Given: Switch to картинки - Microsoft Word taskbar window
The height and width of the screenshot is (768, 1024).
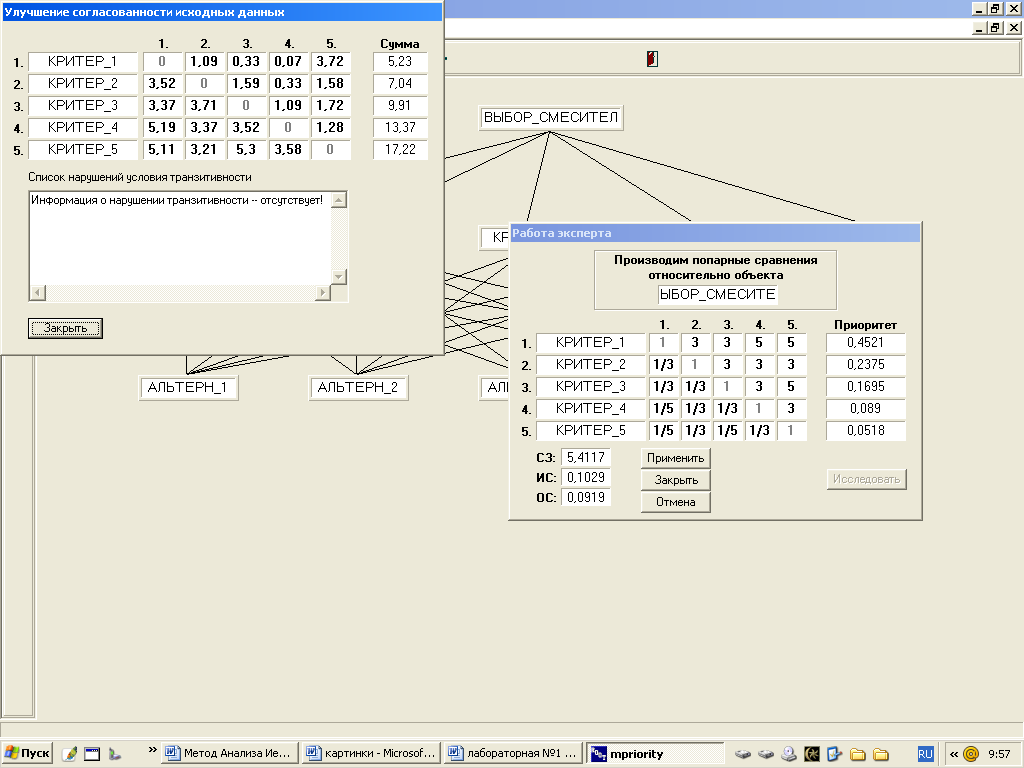Looking at the screenshot, I should pos(371,754).
